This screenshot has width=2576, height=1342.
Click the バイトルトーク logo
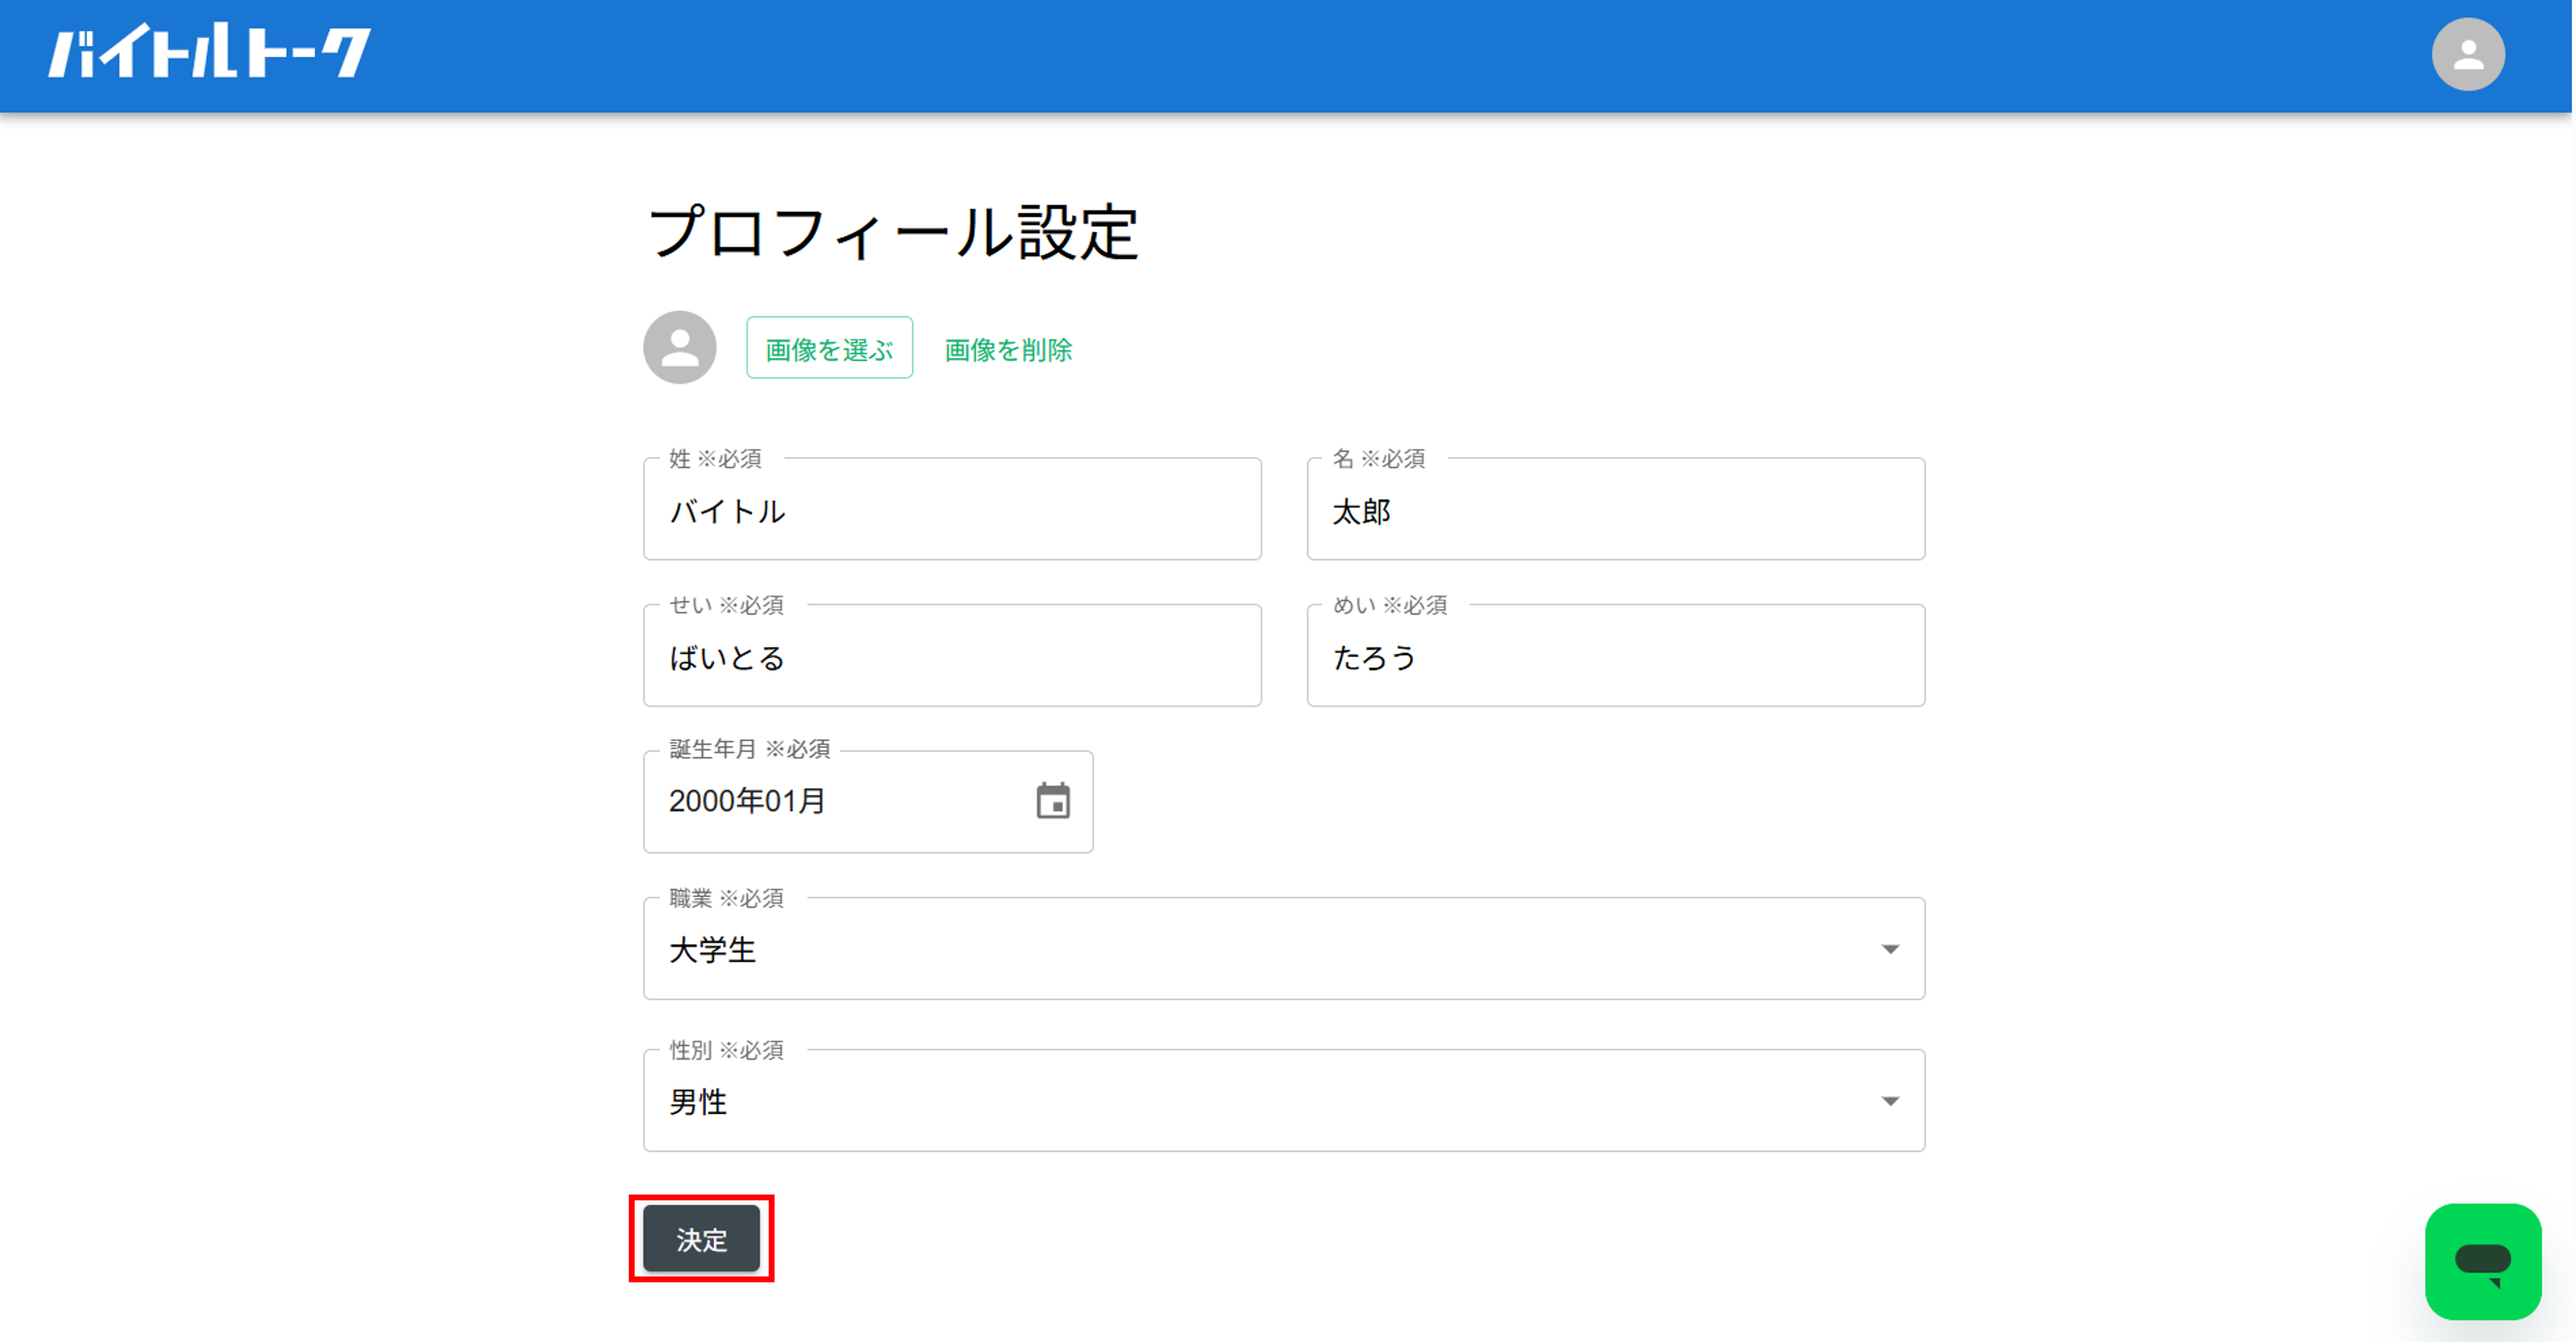210,51
